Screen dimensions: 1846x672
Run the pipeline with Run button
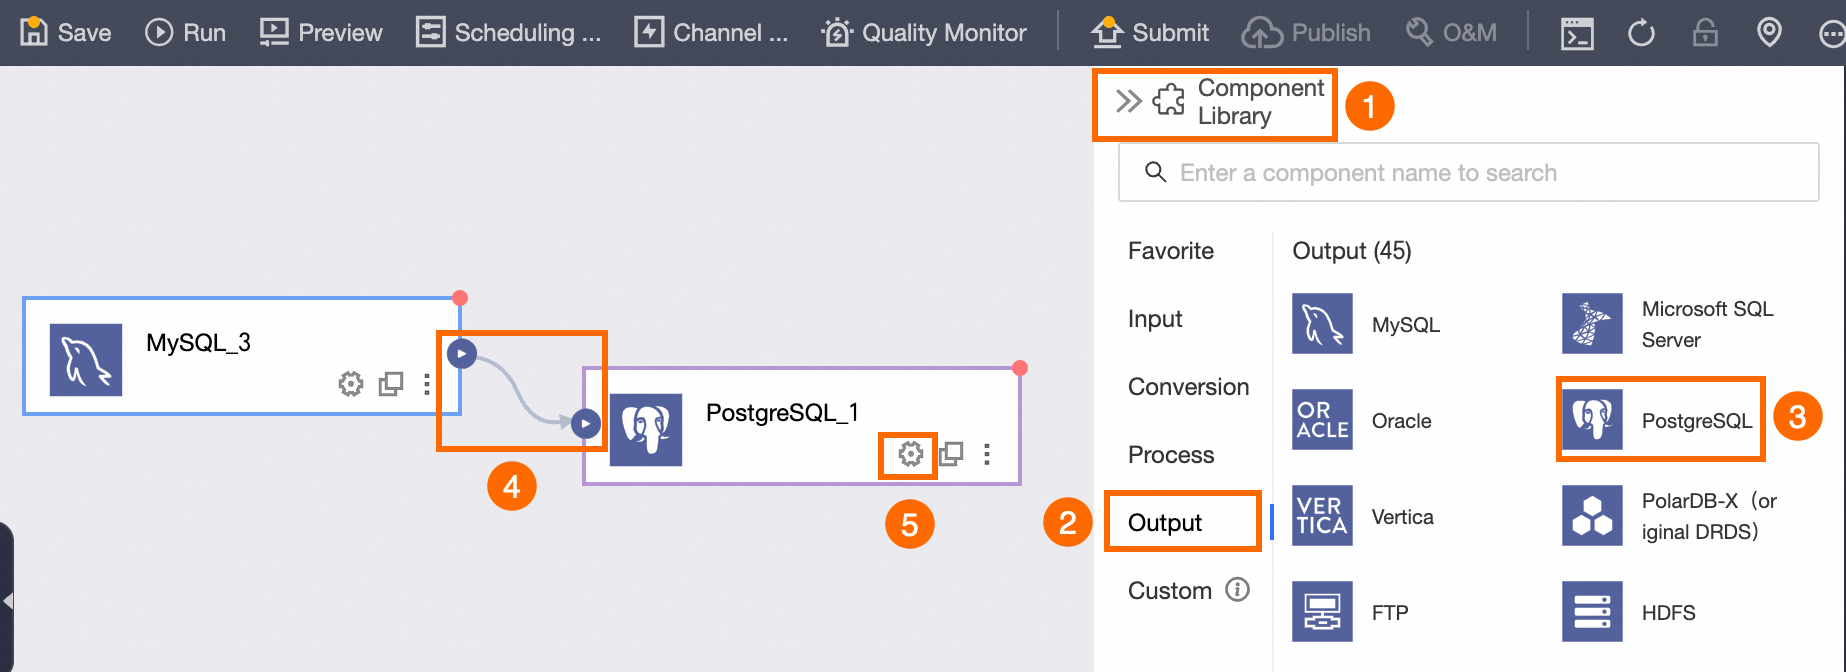click(186, 33)
